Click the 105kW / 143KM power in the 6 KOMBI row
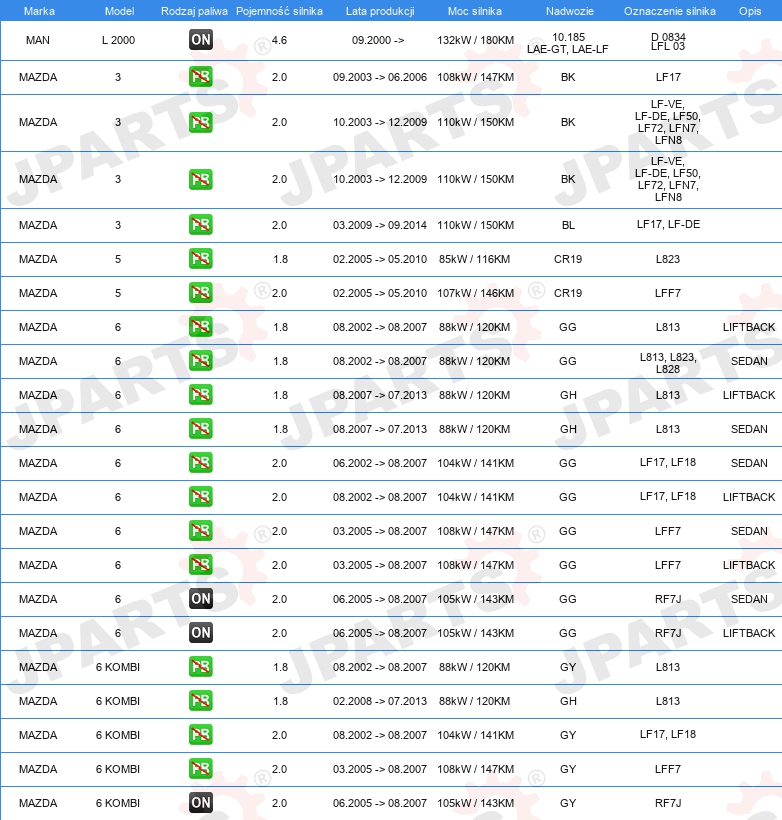 [x=475, y=803]
